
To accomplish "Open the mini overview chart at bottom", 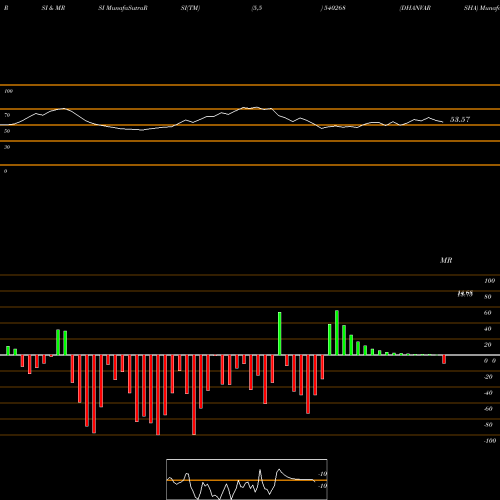I will 247,479.
